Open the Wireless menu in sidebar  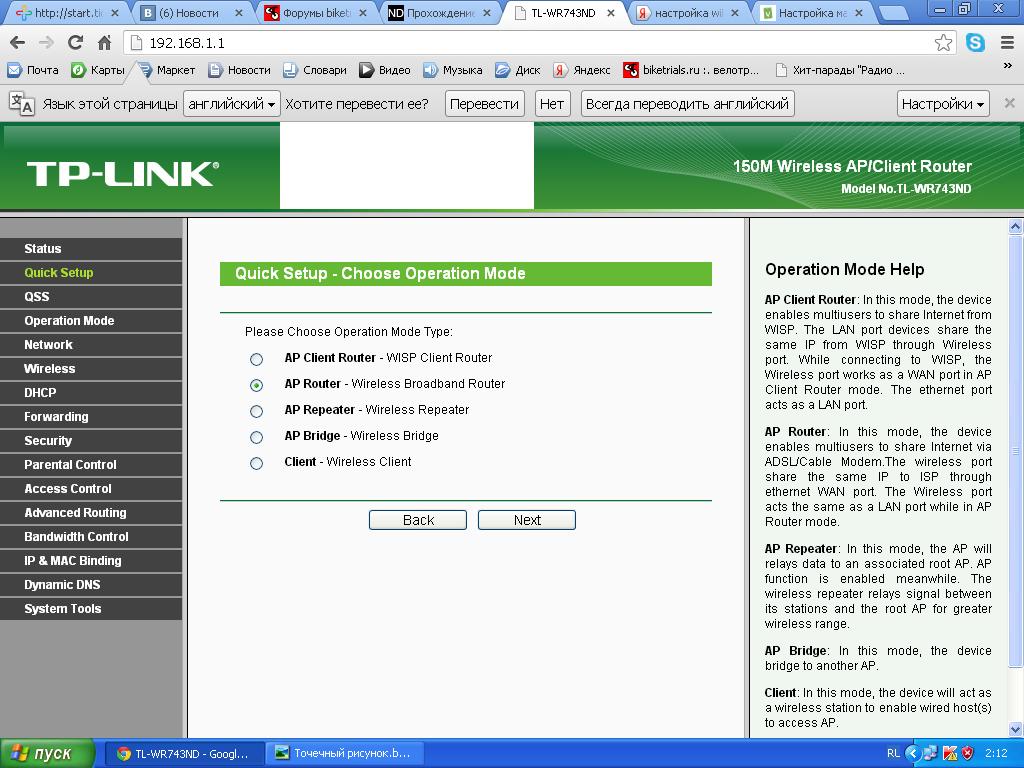[50, 369]
